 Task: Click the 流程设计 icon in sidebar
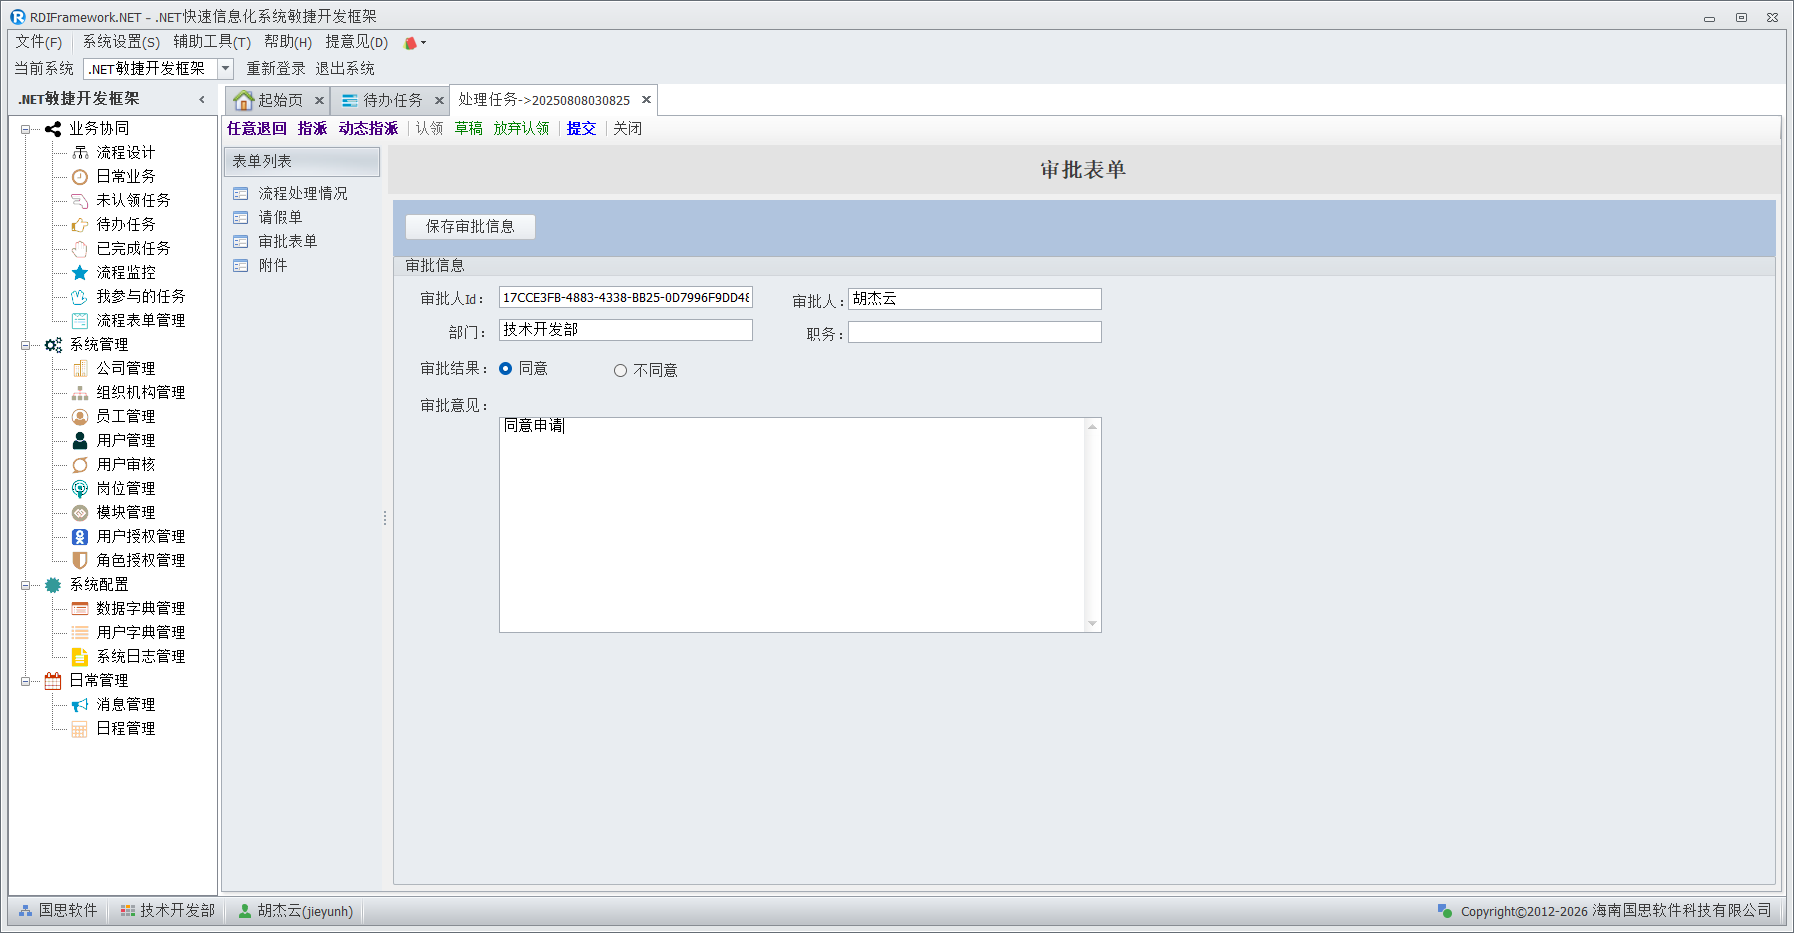tap(80, 153)
